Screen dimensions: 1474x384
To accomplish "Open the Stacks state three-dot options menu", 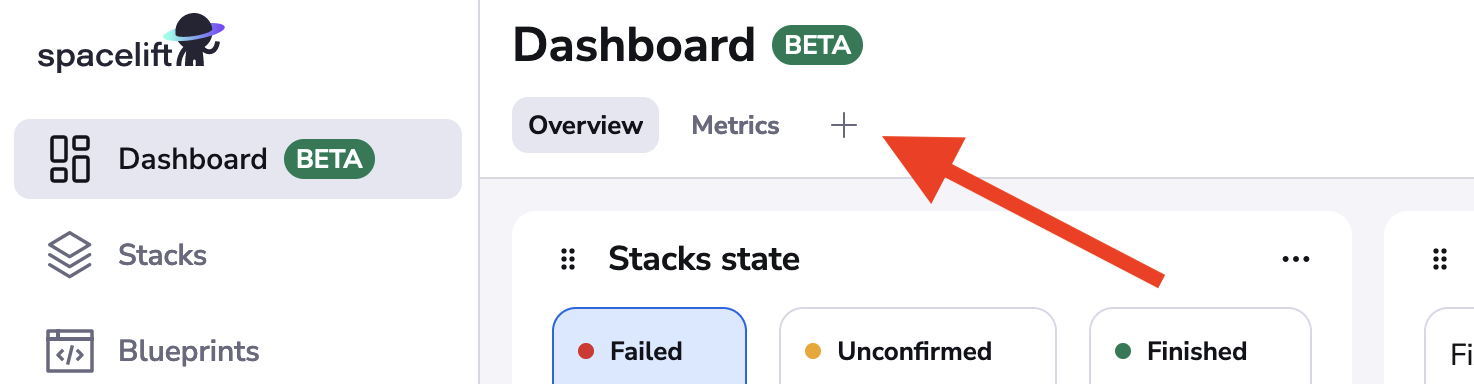I will pyautogui.click(x=1296, y=260).
